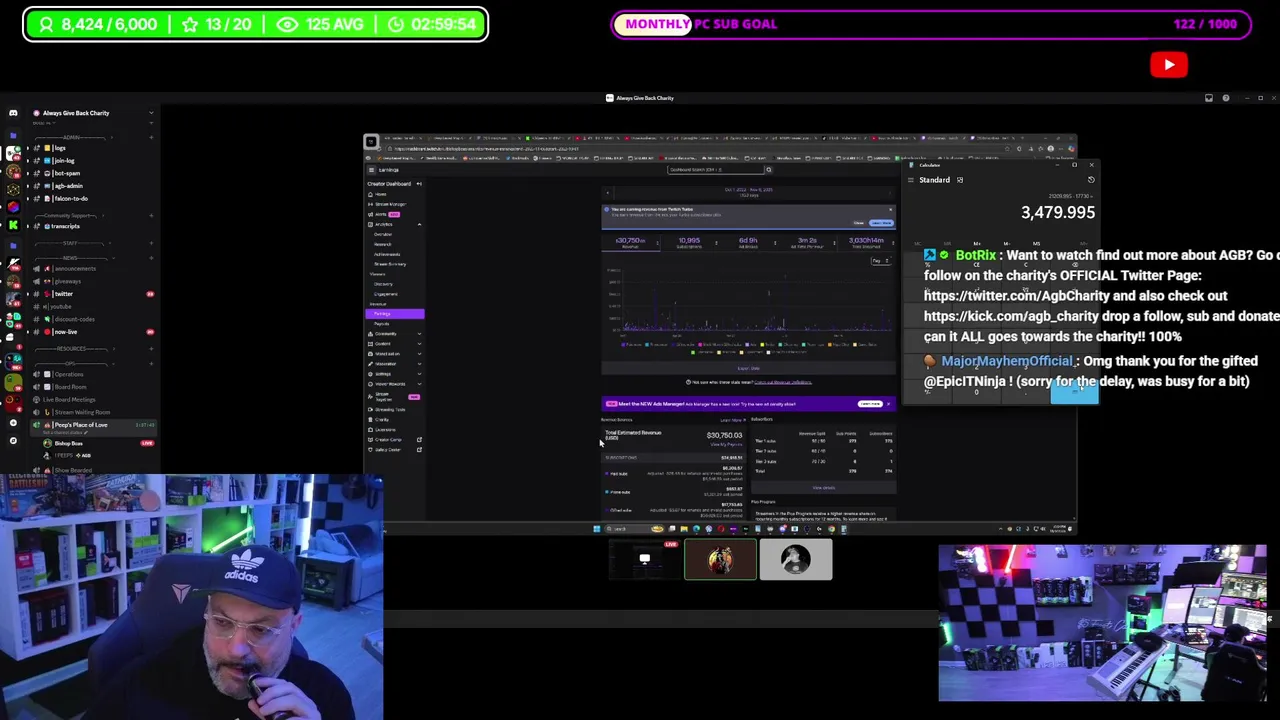Close the Twitch Turbo revenue banner X
The width and height of the screenshot is (1280, 720).
[890, 209]
